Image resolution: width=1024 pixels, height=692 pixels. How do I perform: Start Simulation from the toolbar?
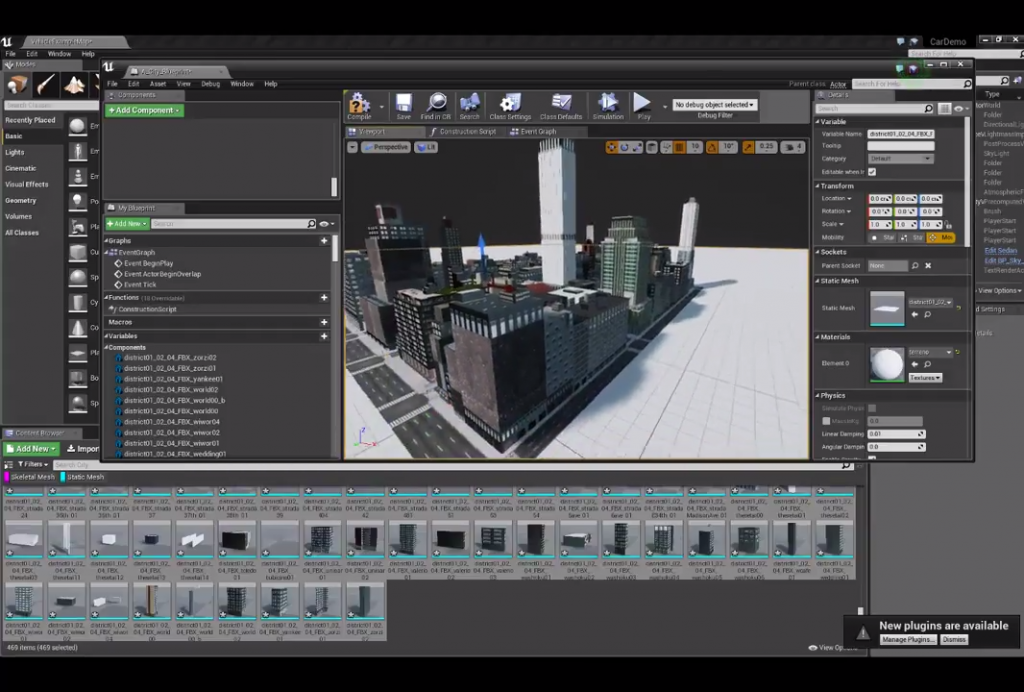pyautogui.click(x=608, y=105)
